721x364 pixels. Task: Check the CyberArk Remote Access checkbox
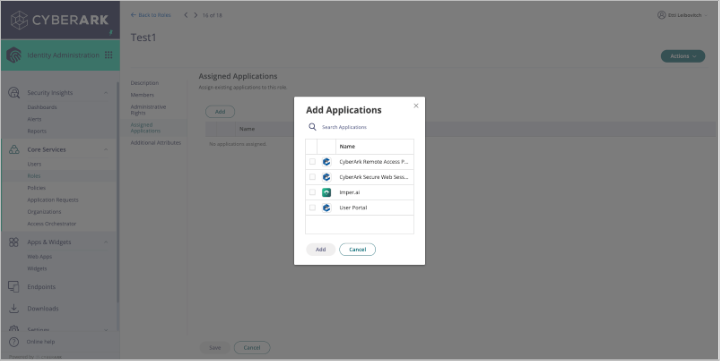[312, 162]
